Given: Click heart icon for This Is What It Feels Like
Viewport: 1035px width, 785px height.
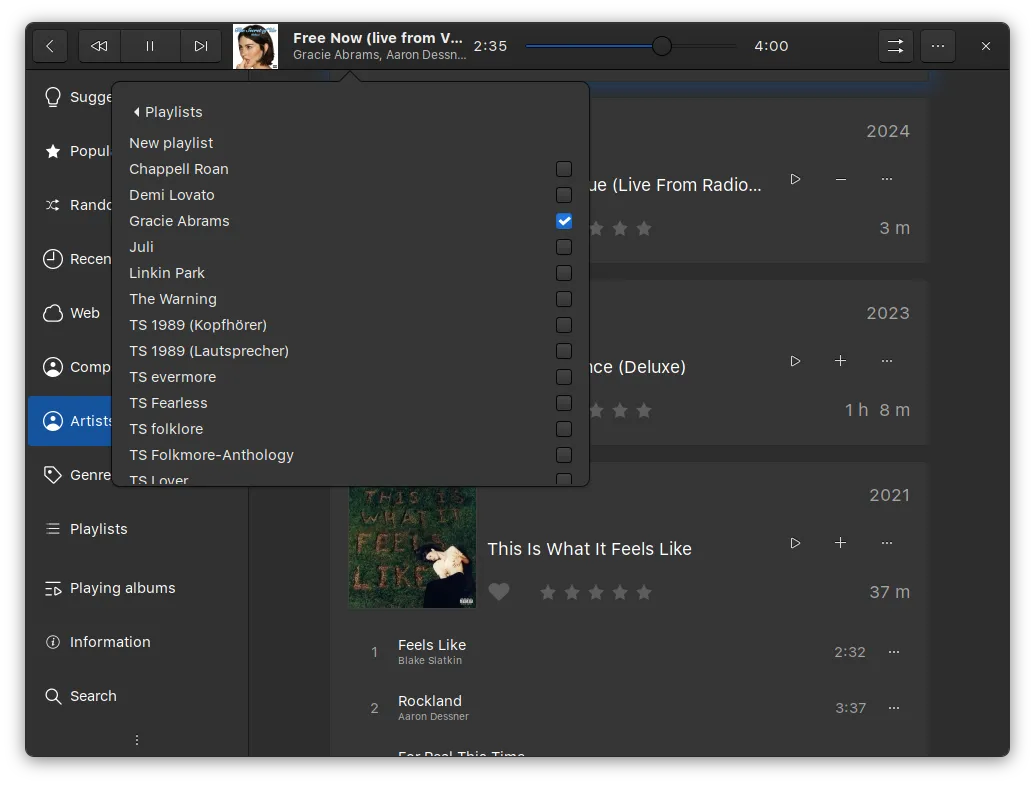Looking at the screenshot, I should coord(499,592).
